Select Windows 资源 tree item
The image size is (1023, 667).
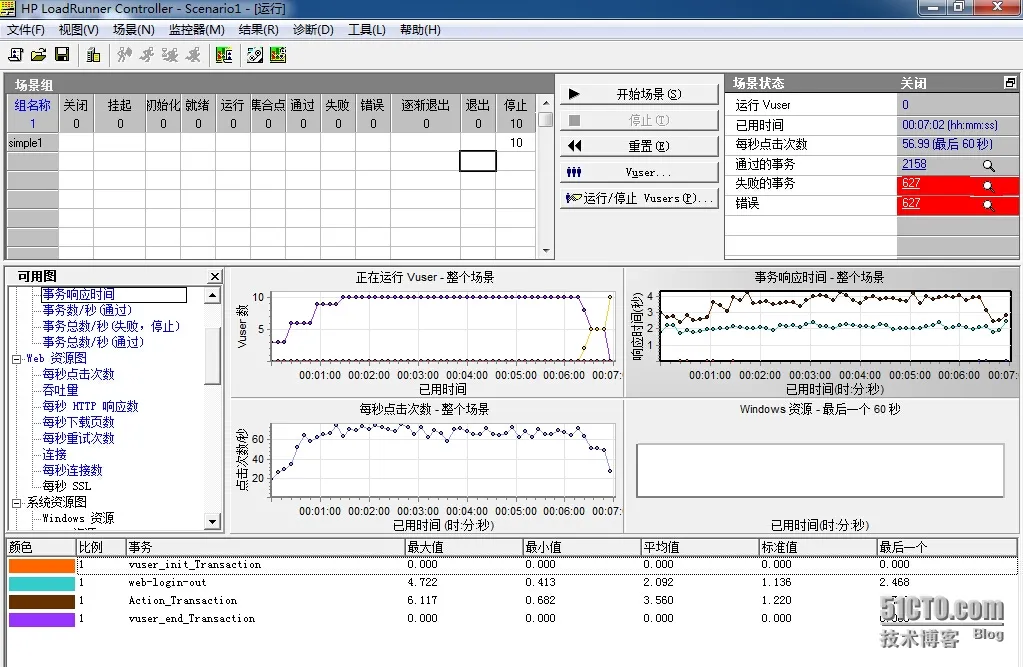(x=78, y=518)
